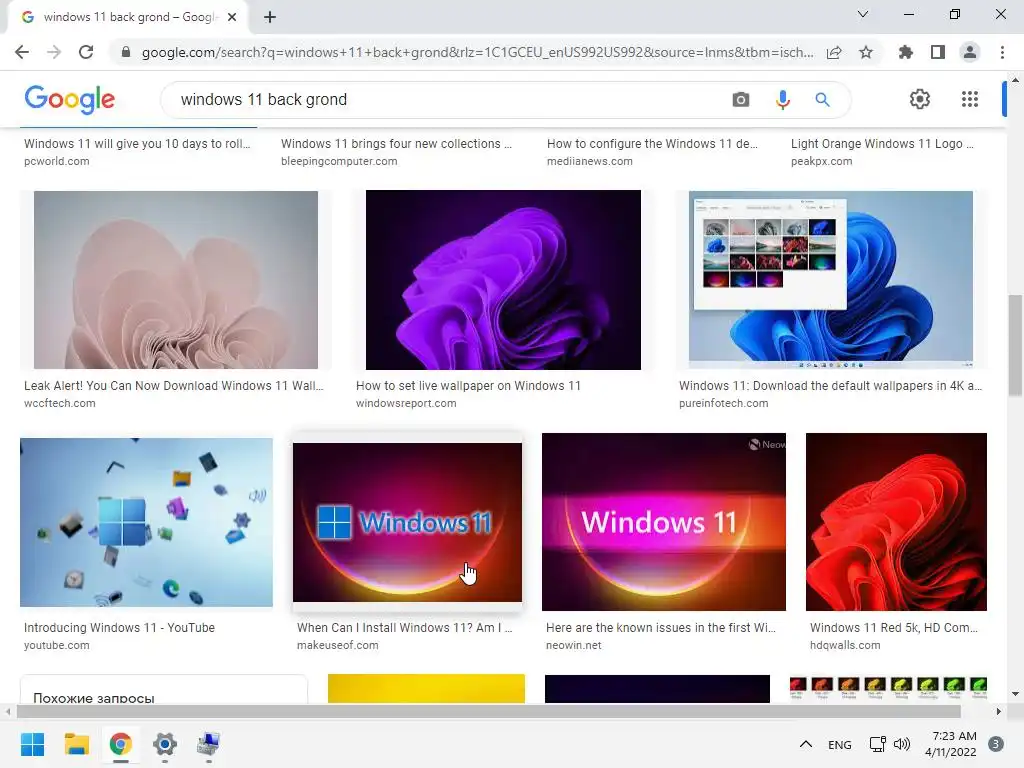
Task: Open Introducing Windows 11 - YouTube link
Action: coord(120,628)
